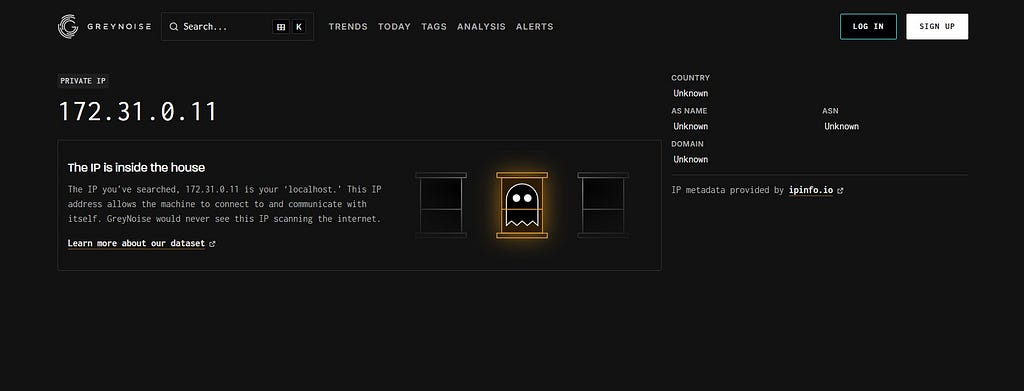This screenshot has width=1024, height=391.
Task: Click the search magnifier icon
Action: (174, 27)
